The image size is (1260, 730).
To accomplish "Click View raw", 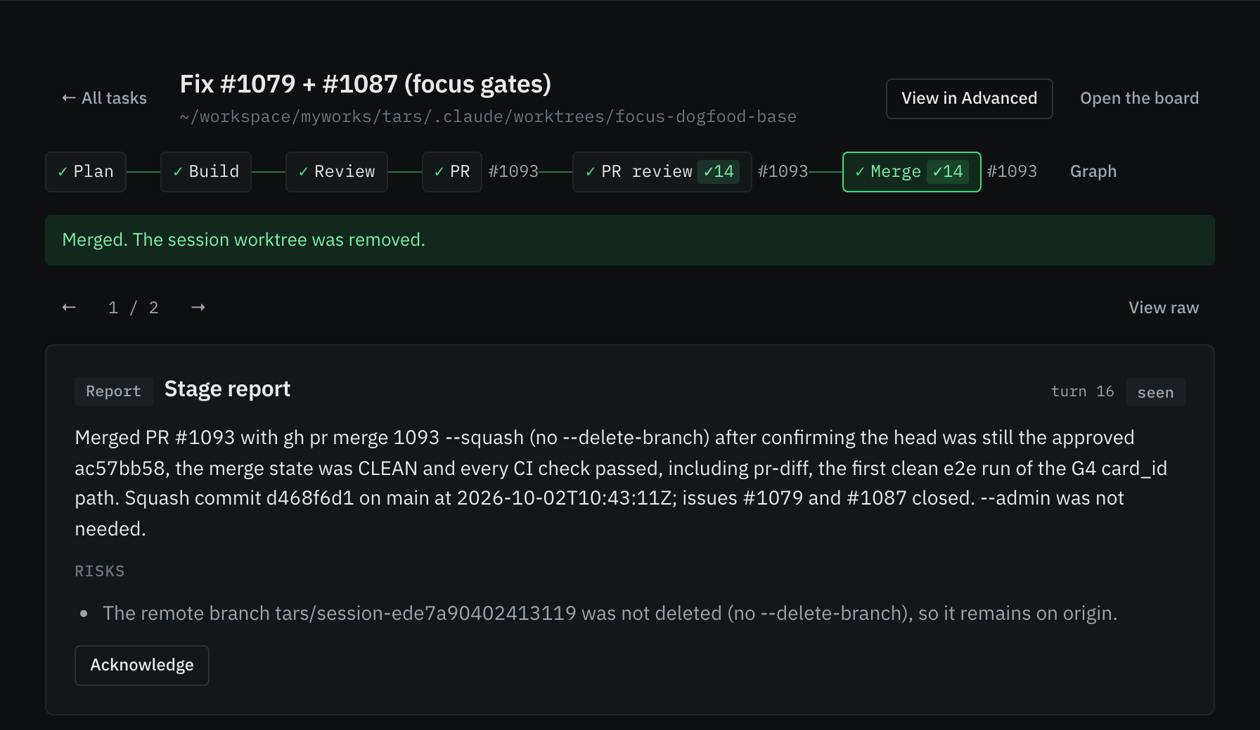I will 1164,308.
